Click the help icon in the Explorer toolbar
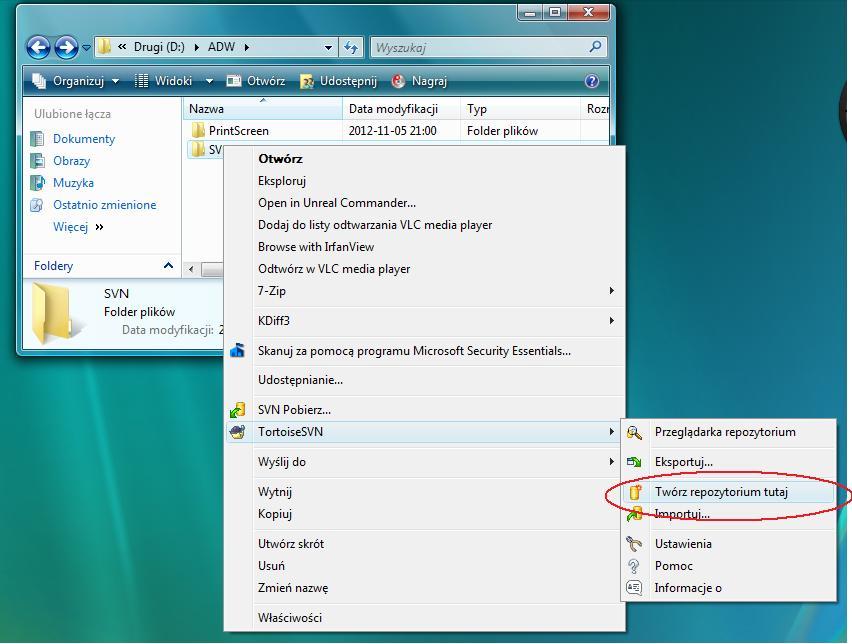This screenshot has height=644, width=852. (591, 81)
